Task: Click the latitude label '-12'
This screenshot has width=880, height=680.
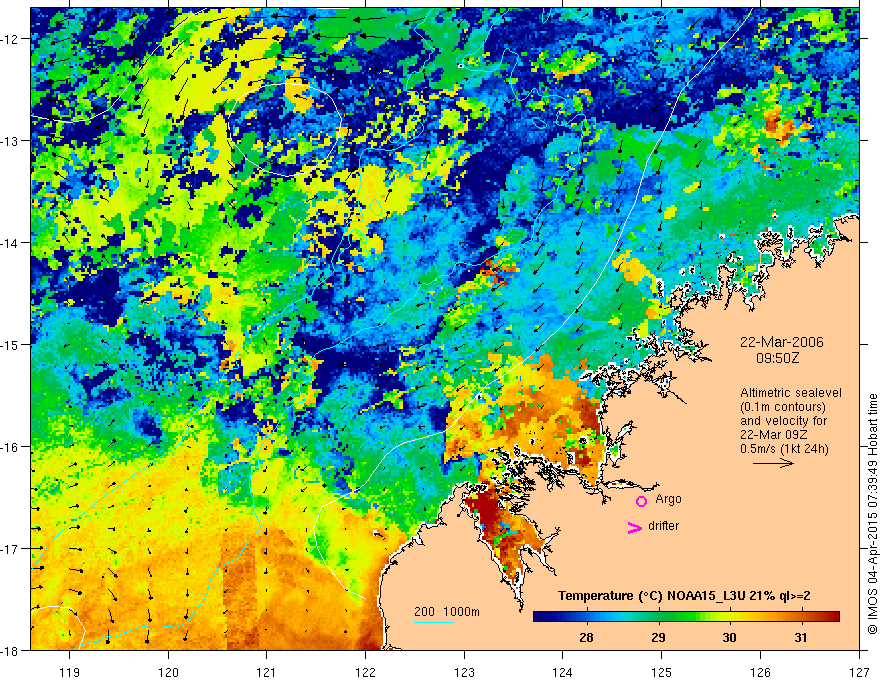Action: click(x=10, y=39)
